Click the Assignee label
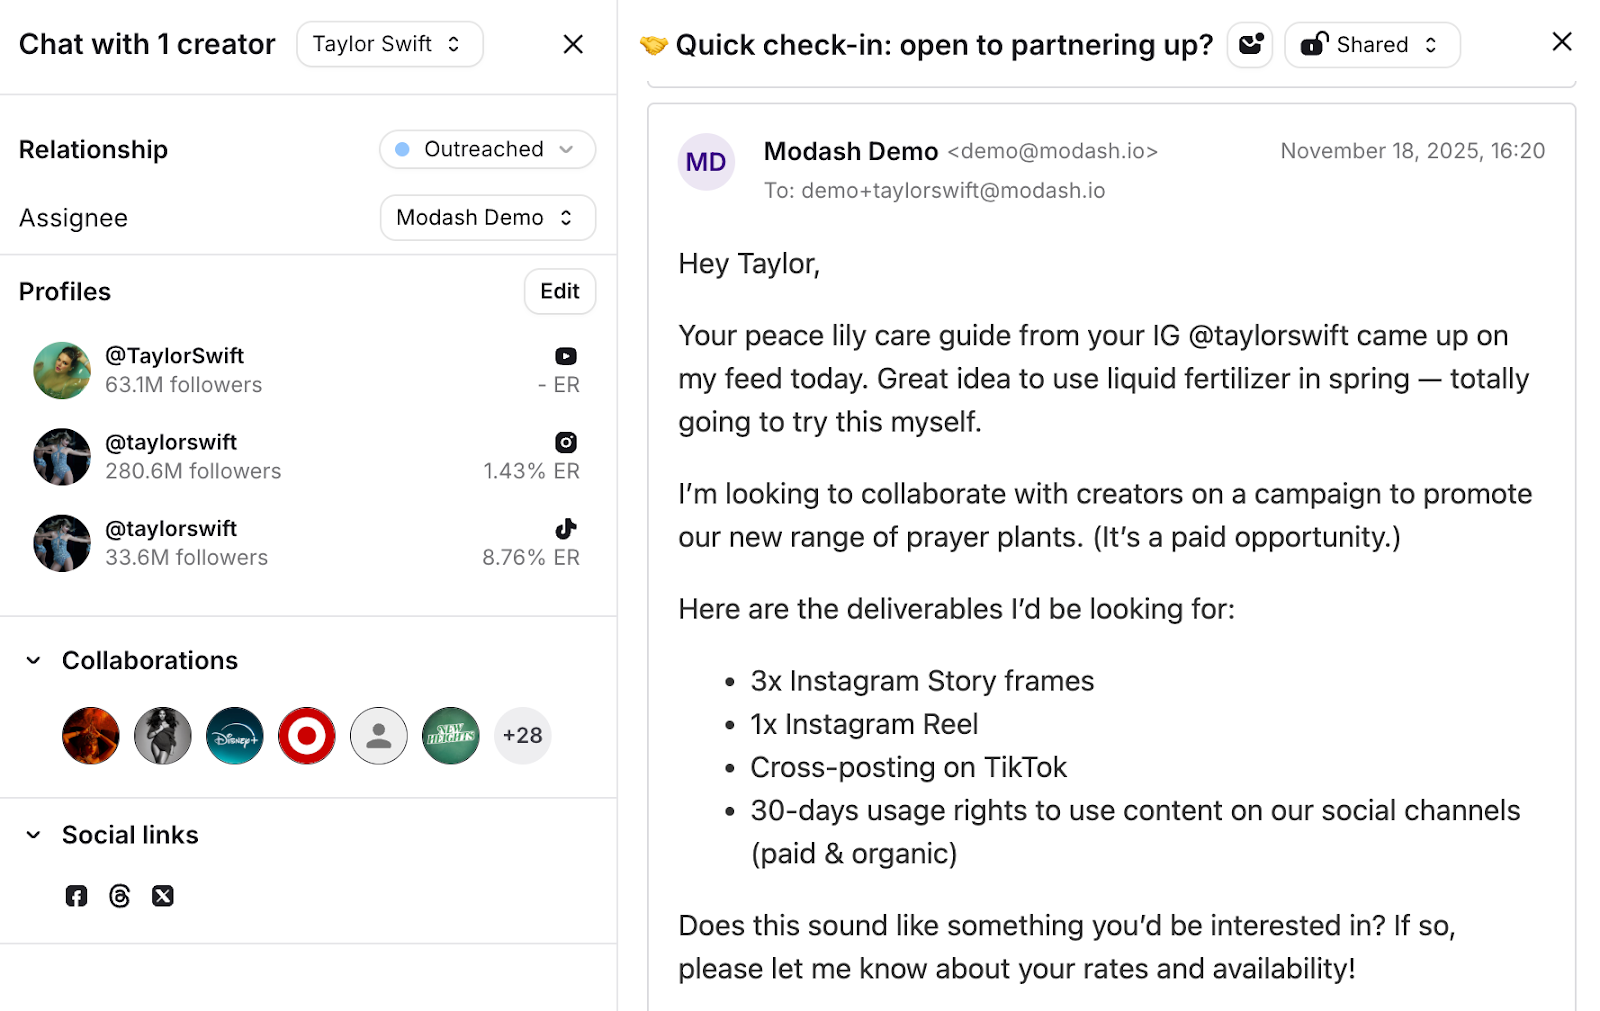Image resolution: width=1600 pixels, height=1011 pixels. (x=74, y=218)
